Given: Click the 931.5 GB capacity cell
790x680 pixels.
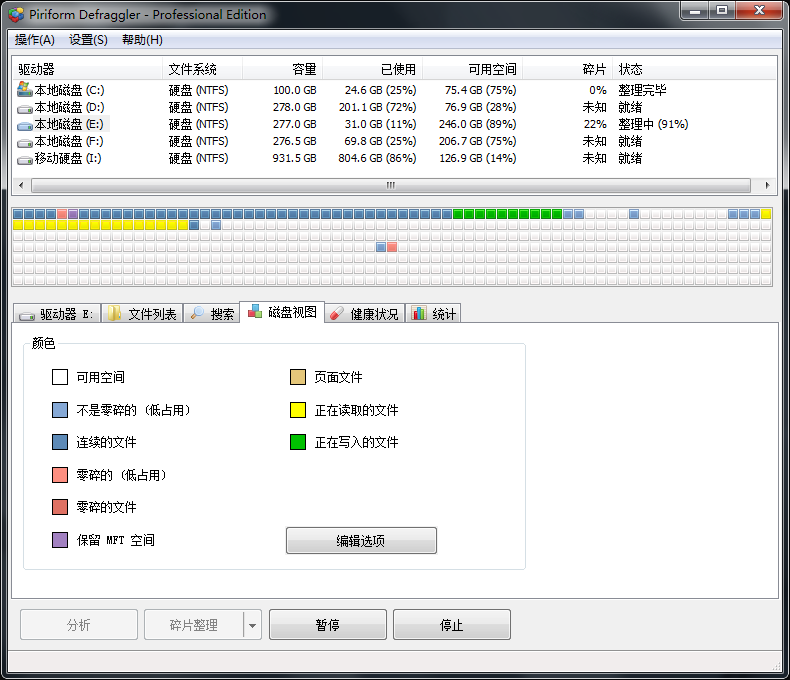Looking at the screenshot, I should point(294,158).
